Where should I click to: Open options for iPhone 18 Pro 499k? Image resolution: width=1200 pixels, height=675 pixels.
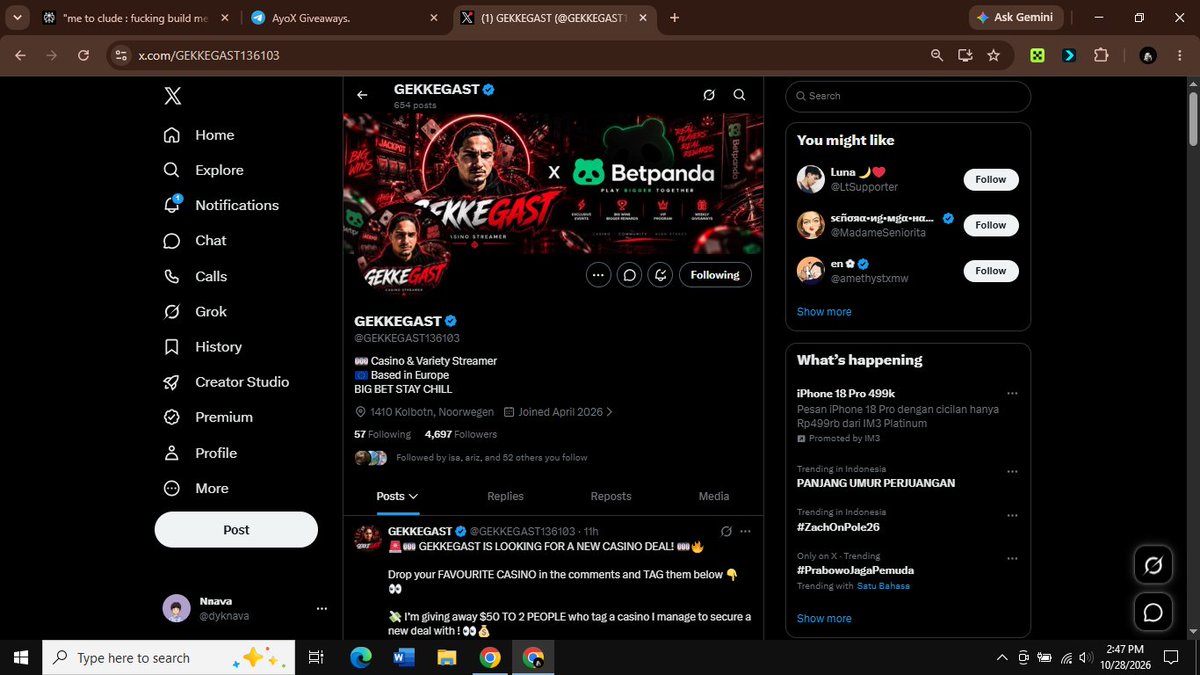click(1012, 394)
